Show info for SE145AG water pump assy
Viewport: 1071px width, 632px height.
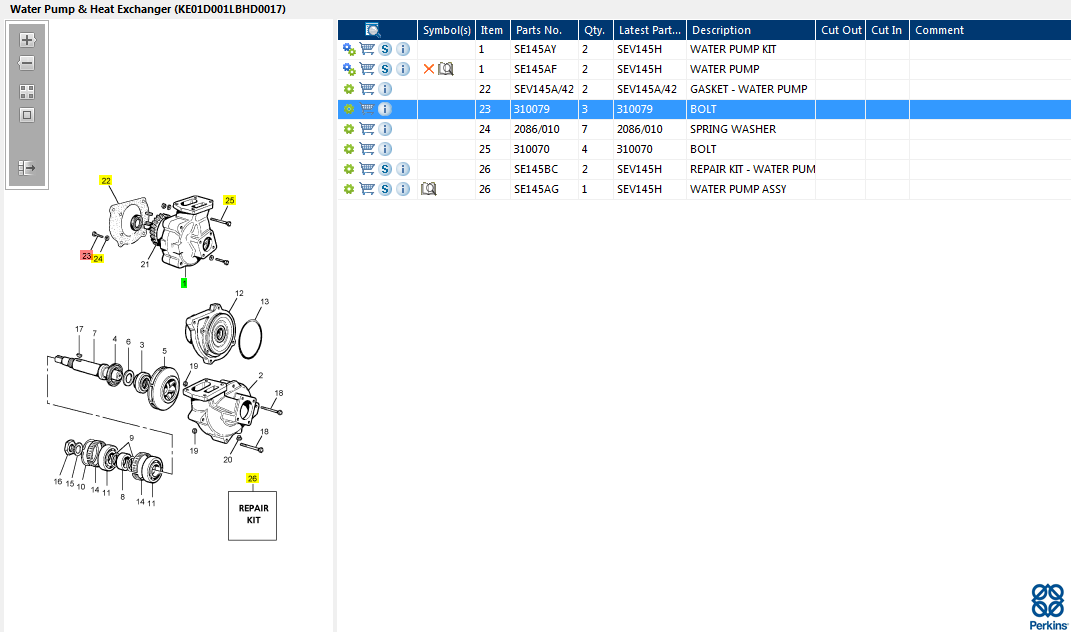click(x=403, y=189)
